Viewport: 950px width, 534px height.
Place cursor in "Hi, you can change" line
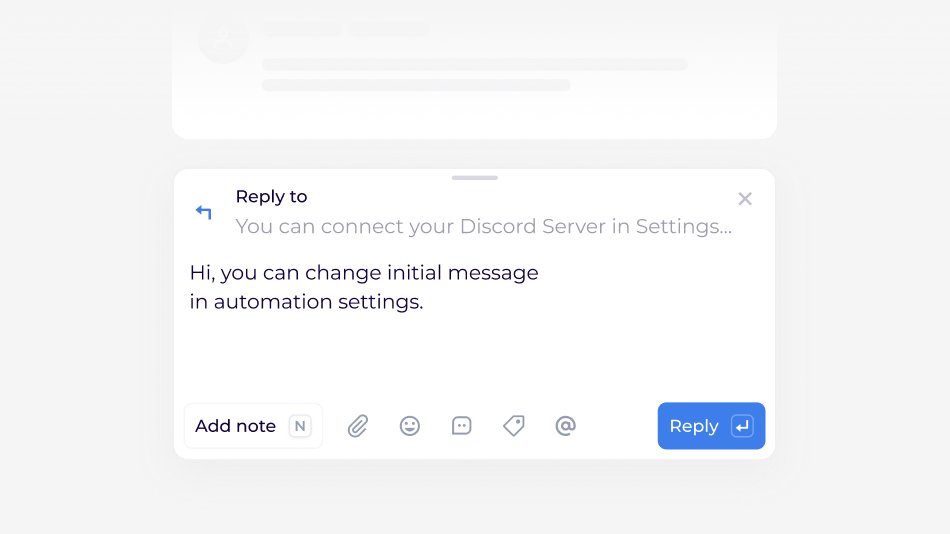364,273
